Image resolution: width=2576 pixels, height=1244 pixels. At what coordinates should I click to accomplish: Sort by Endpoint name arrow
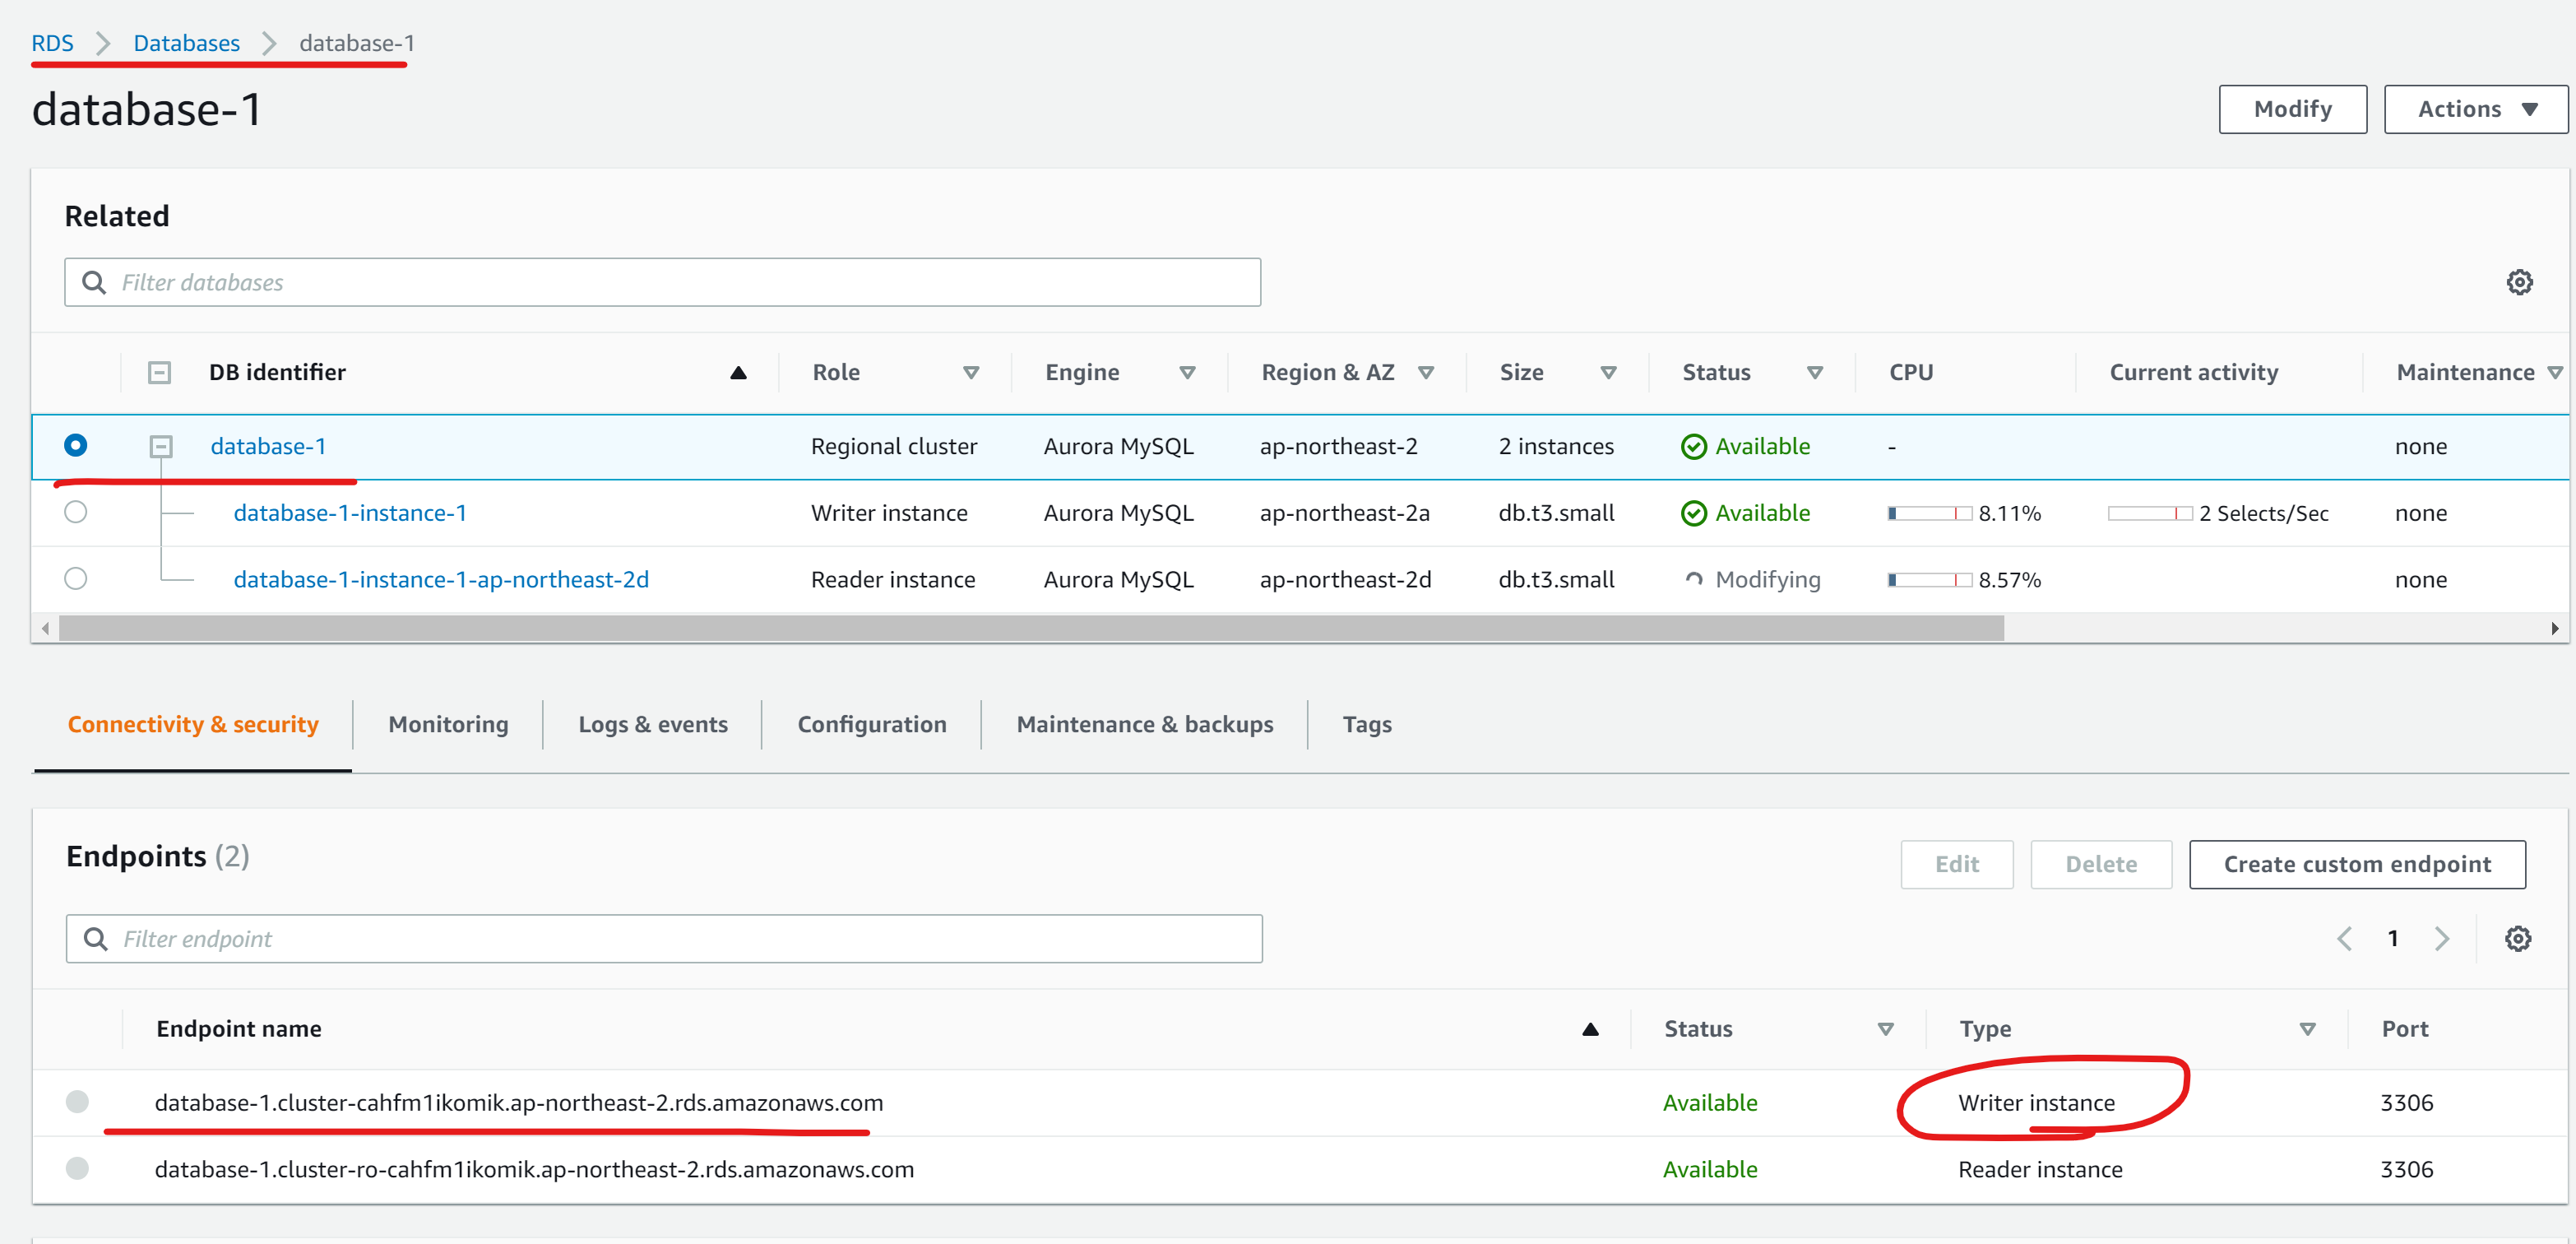click(1590, 1029)
